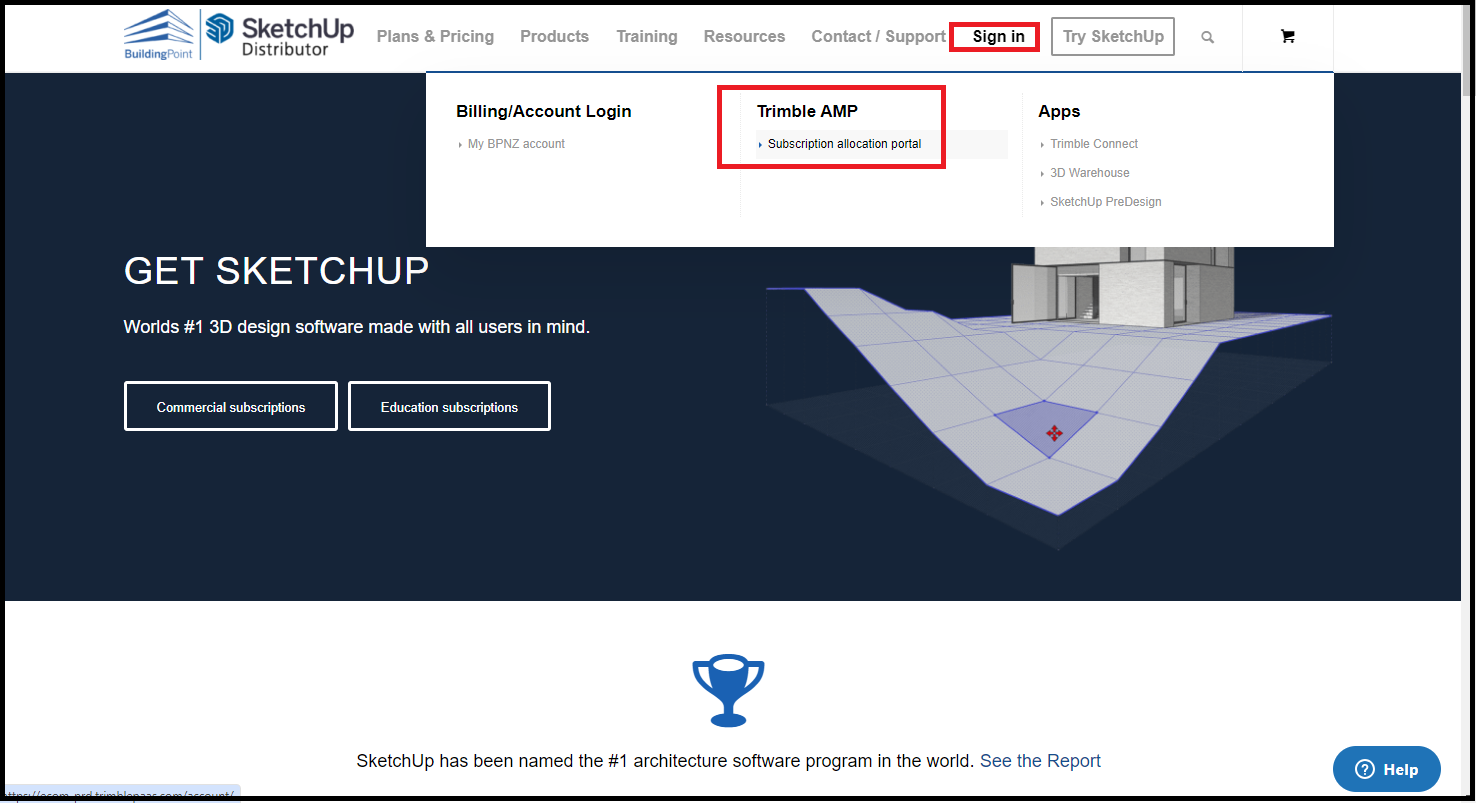Click the BuildingPoint logo
This screenshot has height=803, width=1476.
[159, 35]
